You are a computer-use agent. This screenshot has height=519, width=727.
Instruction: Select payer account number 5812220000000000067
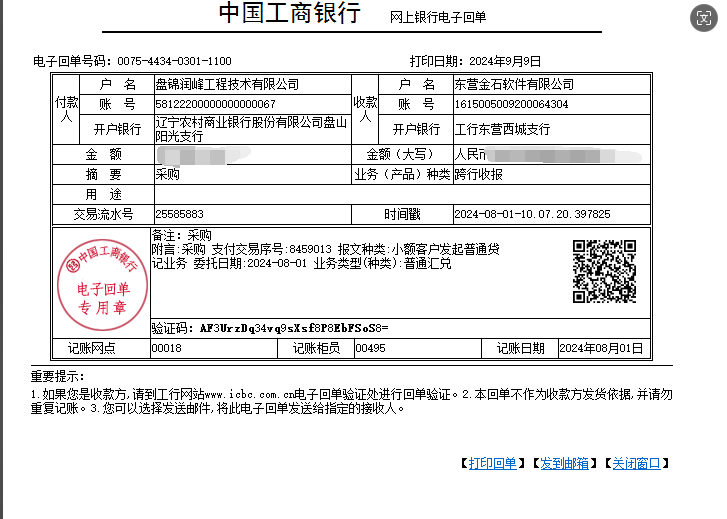[216, 104]
